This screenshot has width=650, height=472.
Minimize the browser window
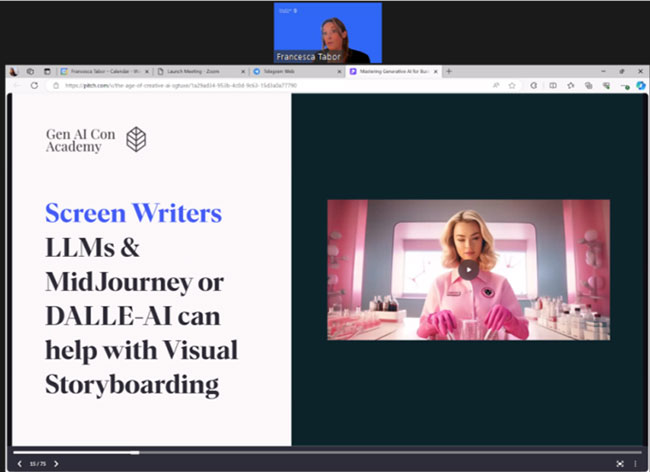coord(603,71)
